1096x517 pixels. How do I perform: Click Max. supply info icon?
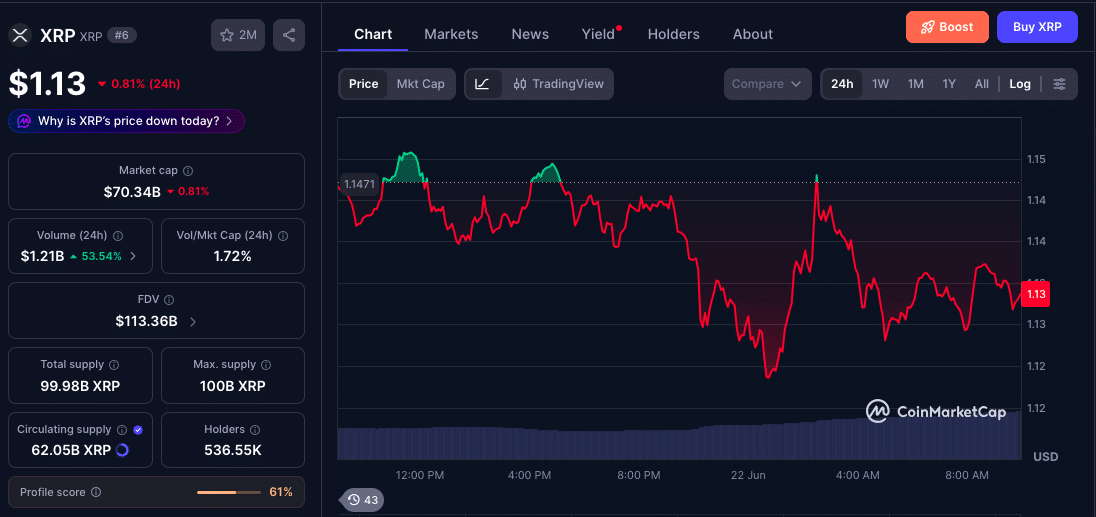266,365
